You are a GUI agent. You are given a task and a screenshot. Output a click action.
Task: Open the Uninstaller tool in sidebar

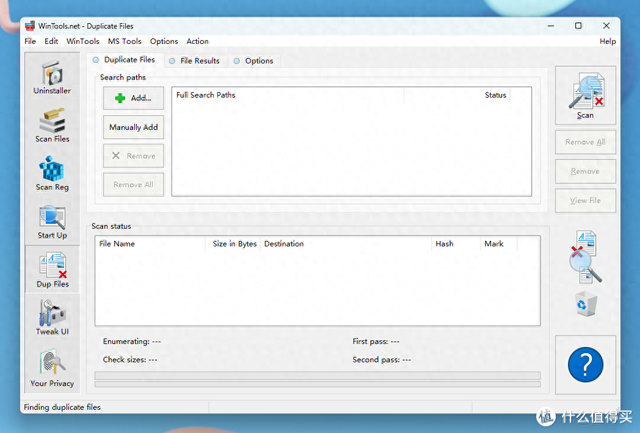52,79
